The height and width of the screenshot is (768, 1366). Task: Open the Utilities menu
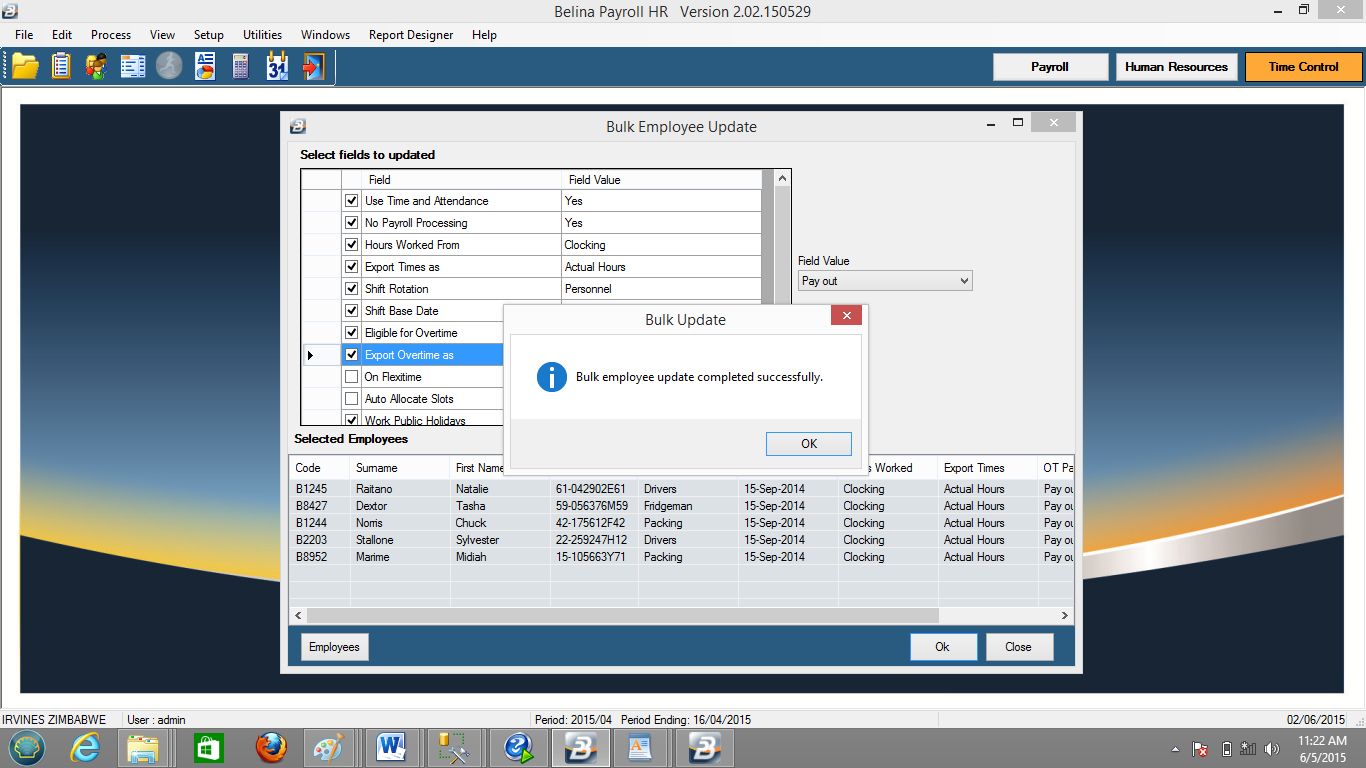click(x=262, y=35)
